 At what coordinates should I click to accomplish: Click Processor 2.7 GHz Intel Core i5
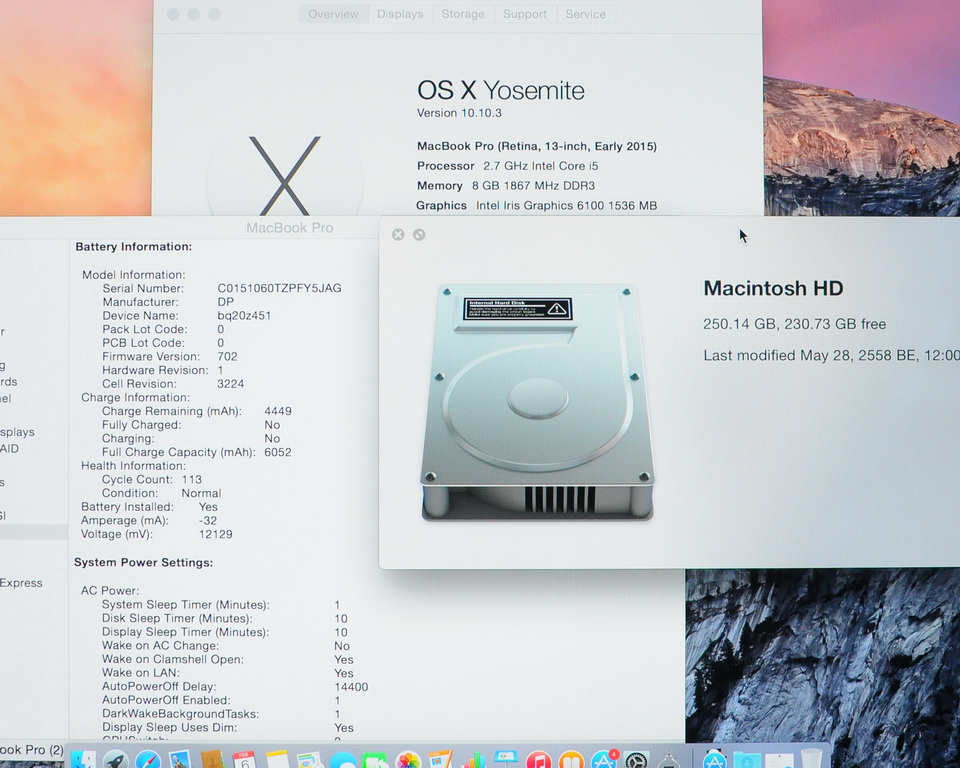(508, 166)
